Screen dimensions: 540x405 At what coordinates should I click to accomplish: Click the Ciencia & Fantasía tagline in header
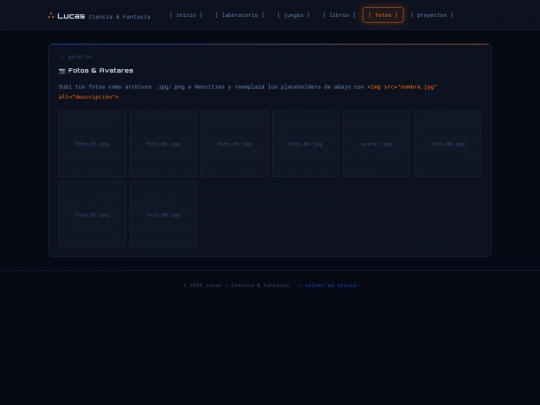click(x=120, y=17)
